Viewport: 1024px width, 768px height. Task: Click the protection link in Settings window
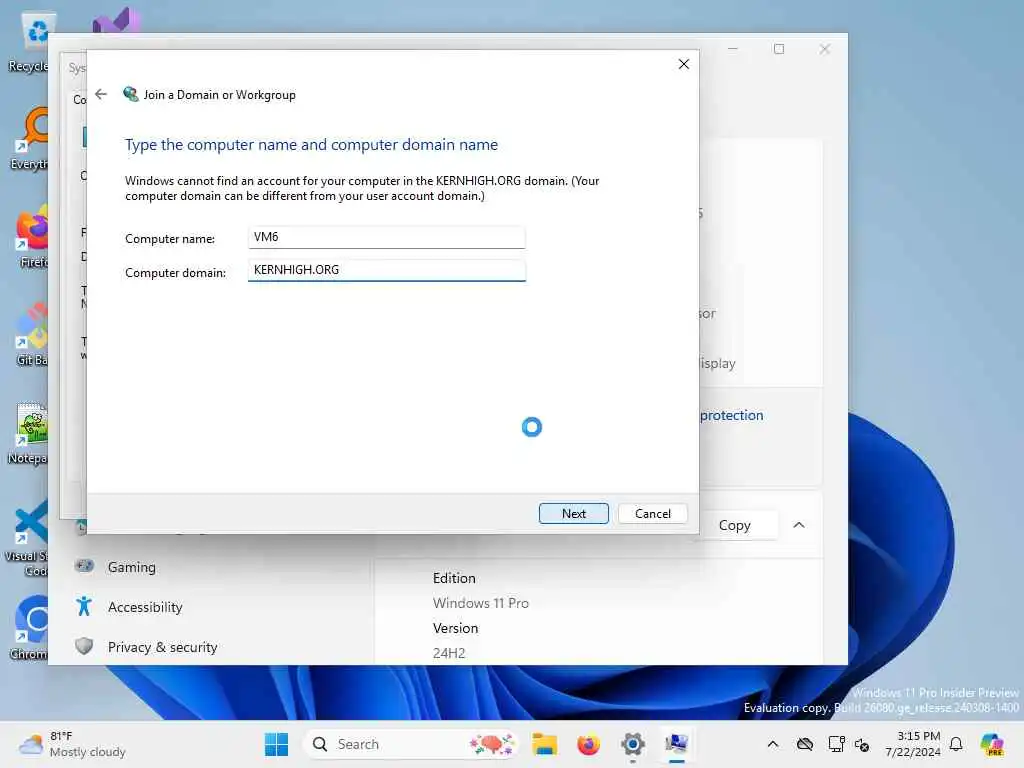coord(731,415)
